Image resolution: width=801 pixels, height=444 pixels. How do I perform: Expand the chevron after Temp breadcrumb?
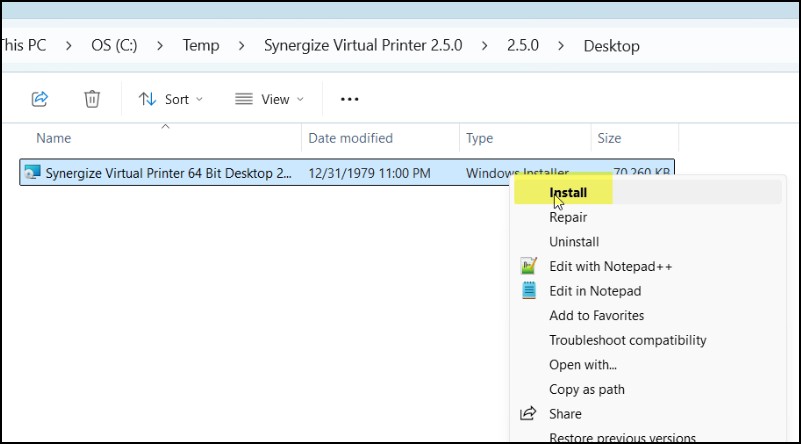click(x=241, y=46)
